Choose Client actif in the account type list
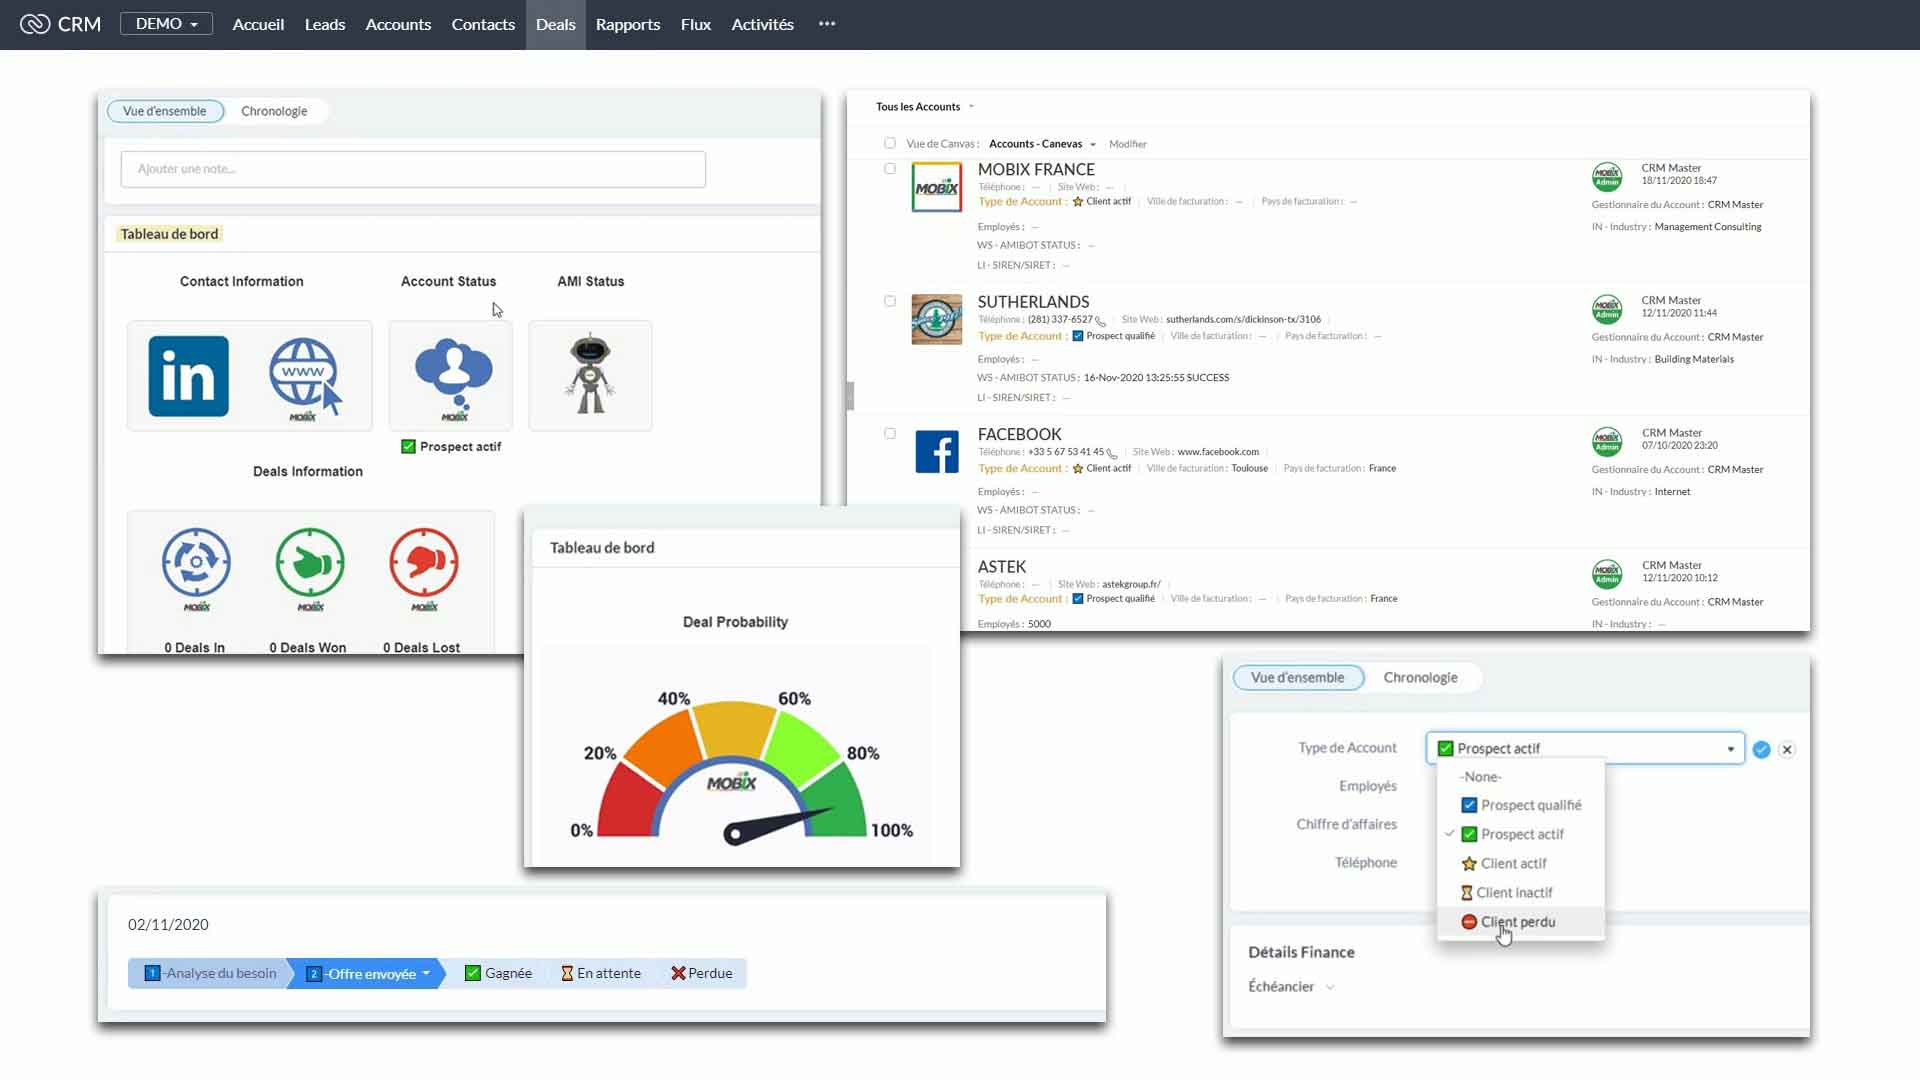This screenshot has width=1920, height=1080. (x=1521, y=863)
